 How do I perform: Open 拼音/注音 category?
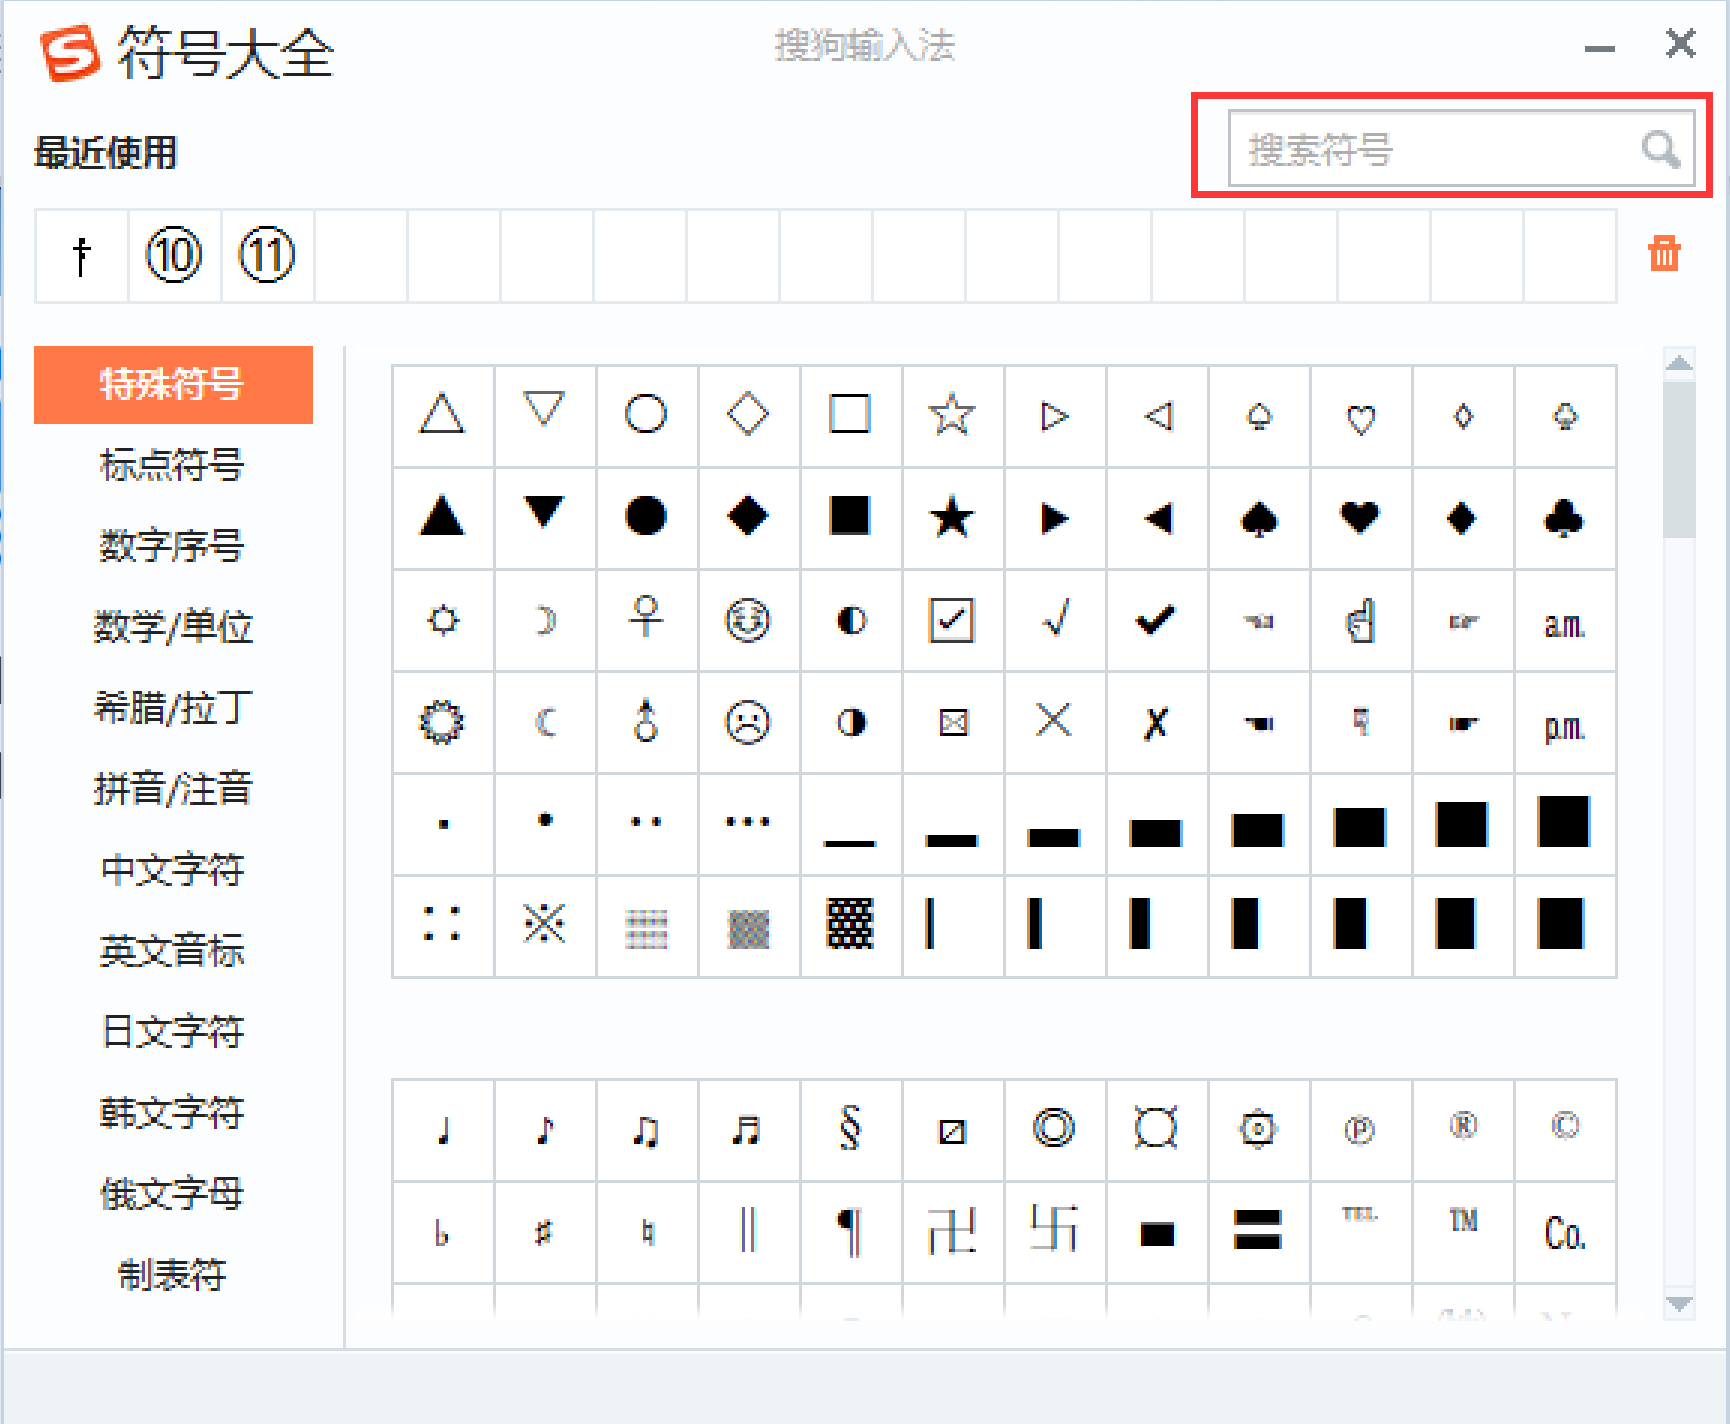pyautogui.click(x=173, y=789)
